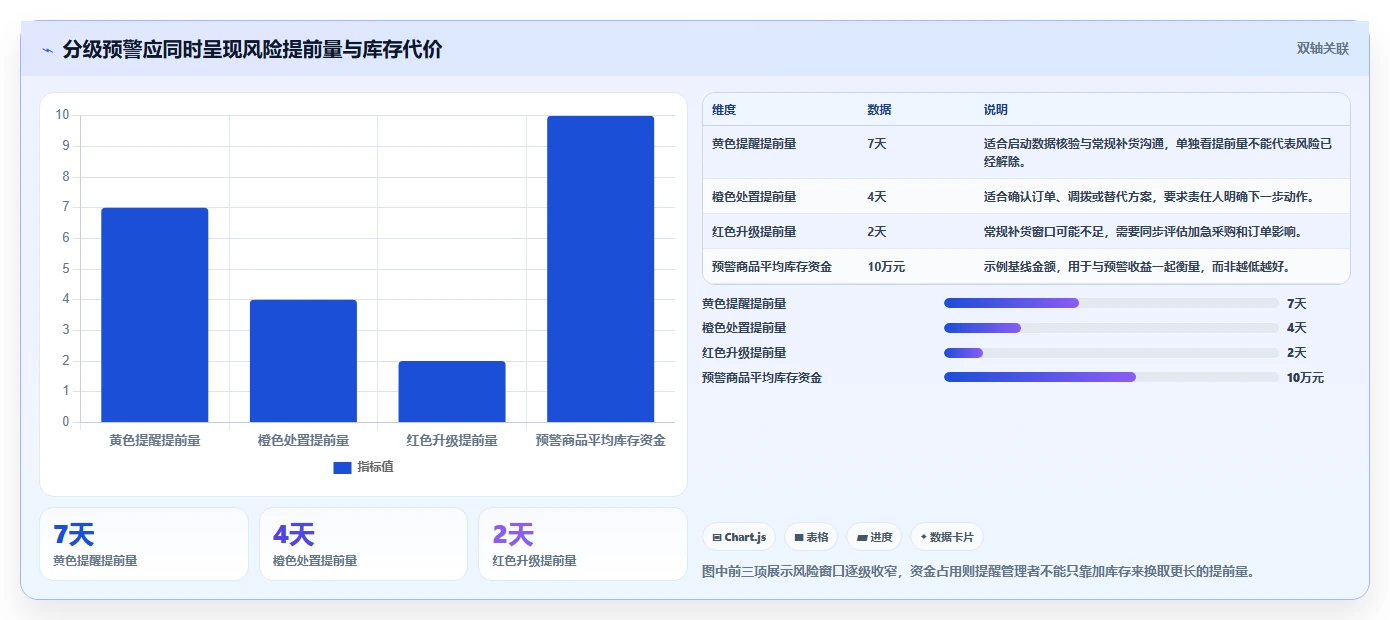Click the 红色升级提前量 bar in the chart

click(x=452, y=392)
